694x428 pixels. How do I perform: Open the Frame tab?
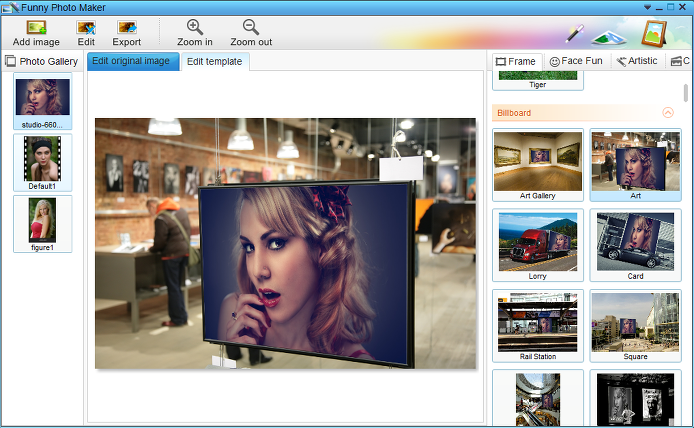pos(516,61)
